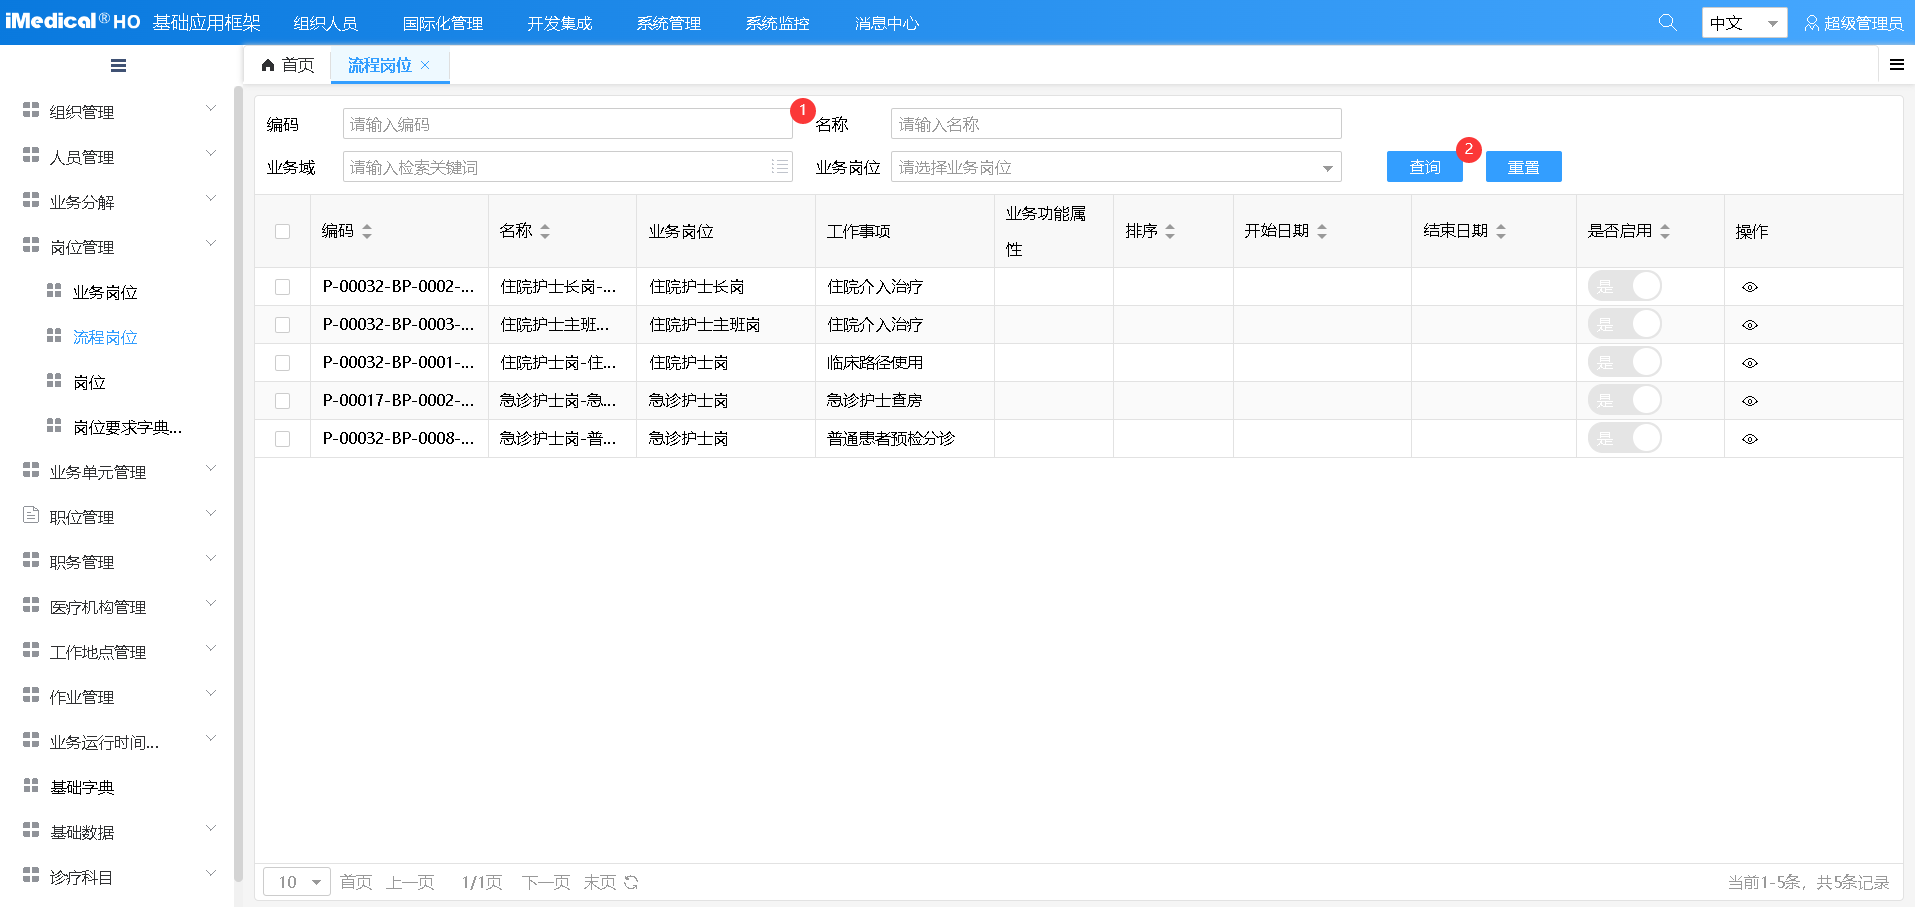
Task: Click the search magnifier icon in header
Action: [x=1667, y=22]
